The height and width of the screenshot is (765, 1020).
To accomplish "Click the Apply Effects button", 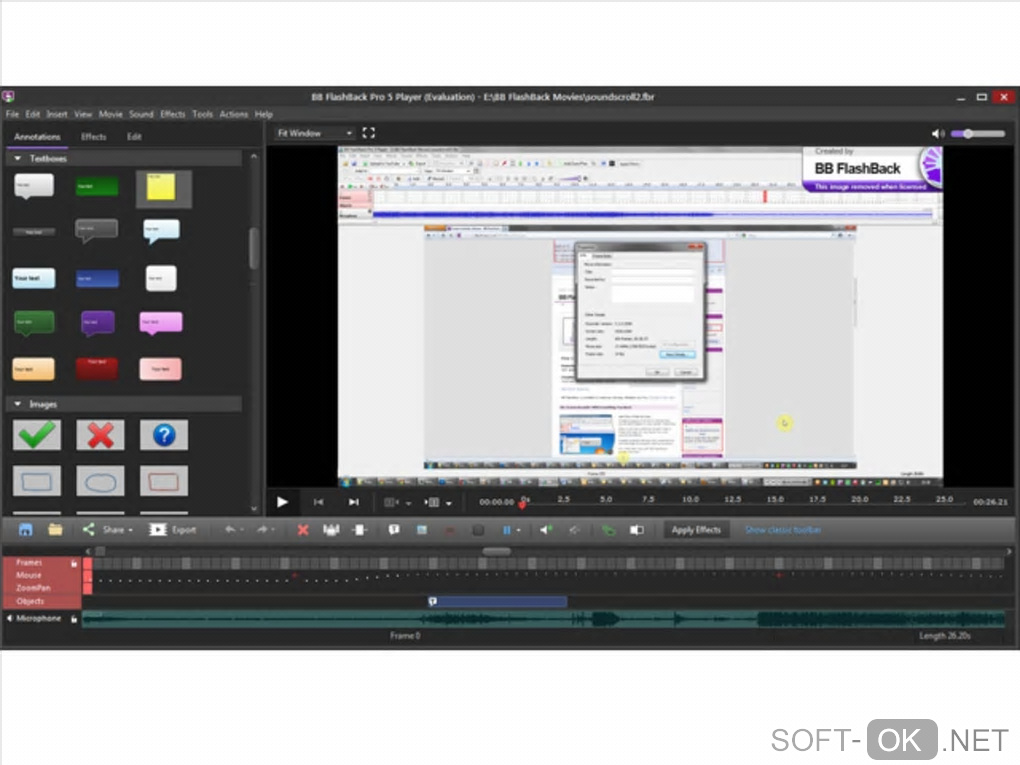I will pos(696,530).
